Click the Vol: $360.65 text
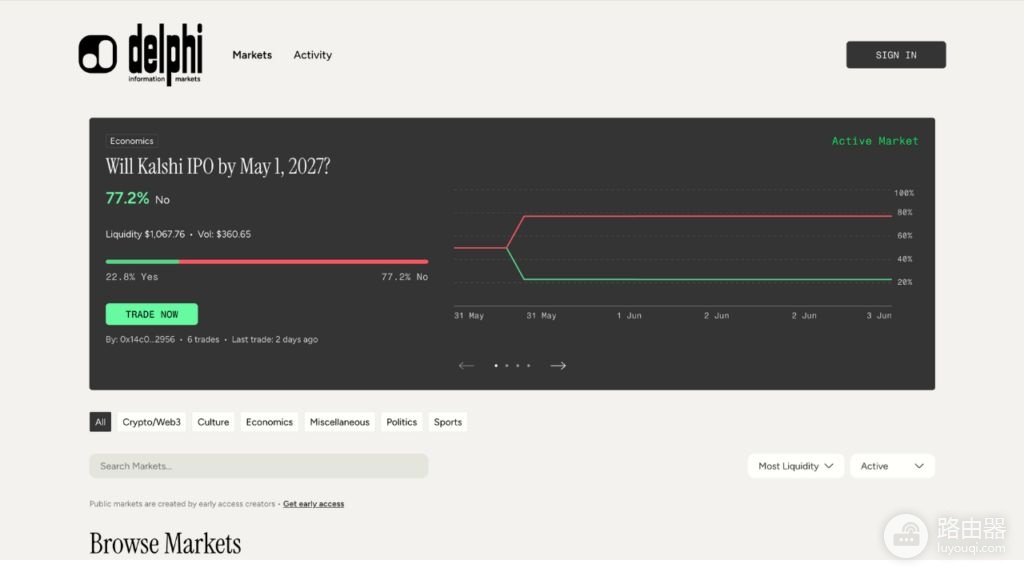1024x576 pixels. (x=224, y=234)
